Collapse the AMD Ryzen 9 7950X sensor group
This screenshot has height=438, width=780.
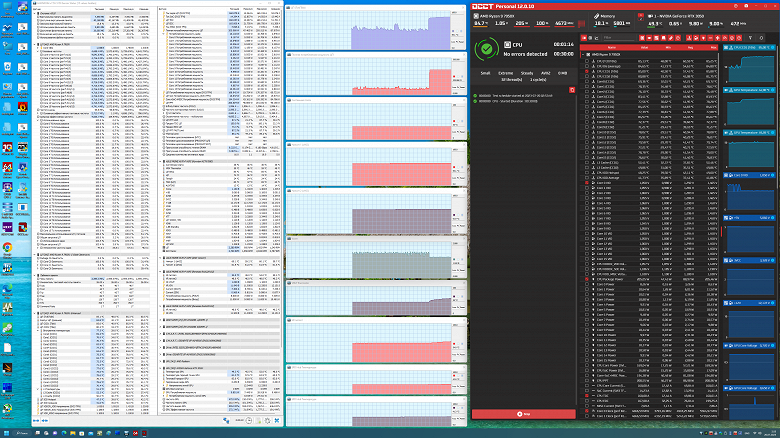click(583, 54)
